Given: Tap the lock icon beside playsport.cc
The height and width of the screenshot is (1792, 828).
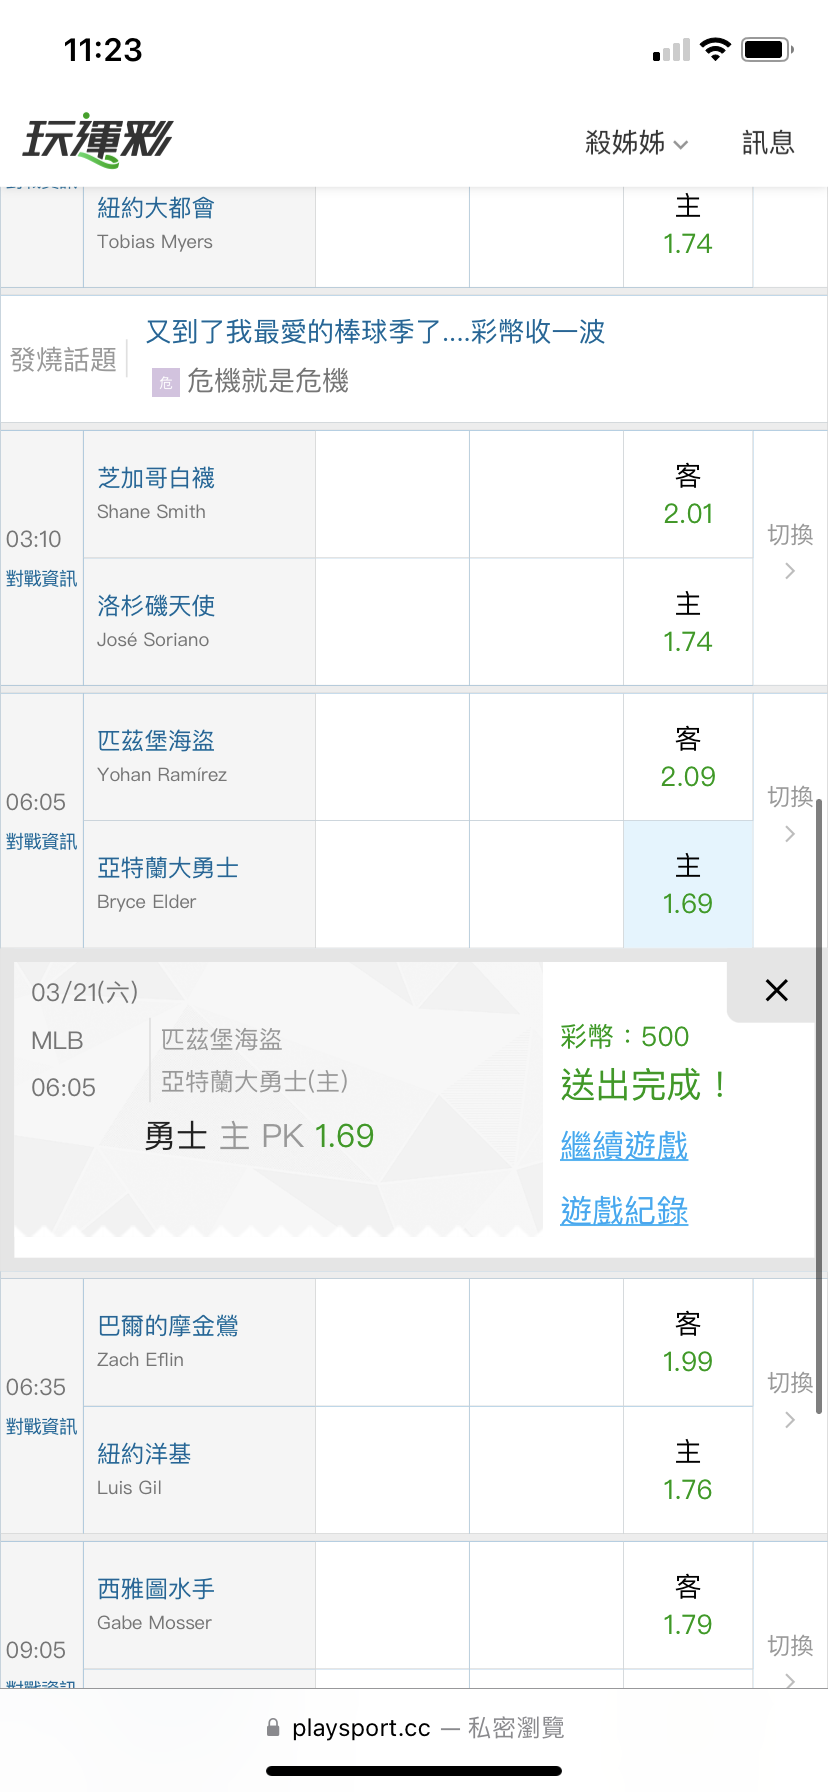Looking at the screenshot, I should click(x=273, y=1728).
